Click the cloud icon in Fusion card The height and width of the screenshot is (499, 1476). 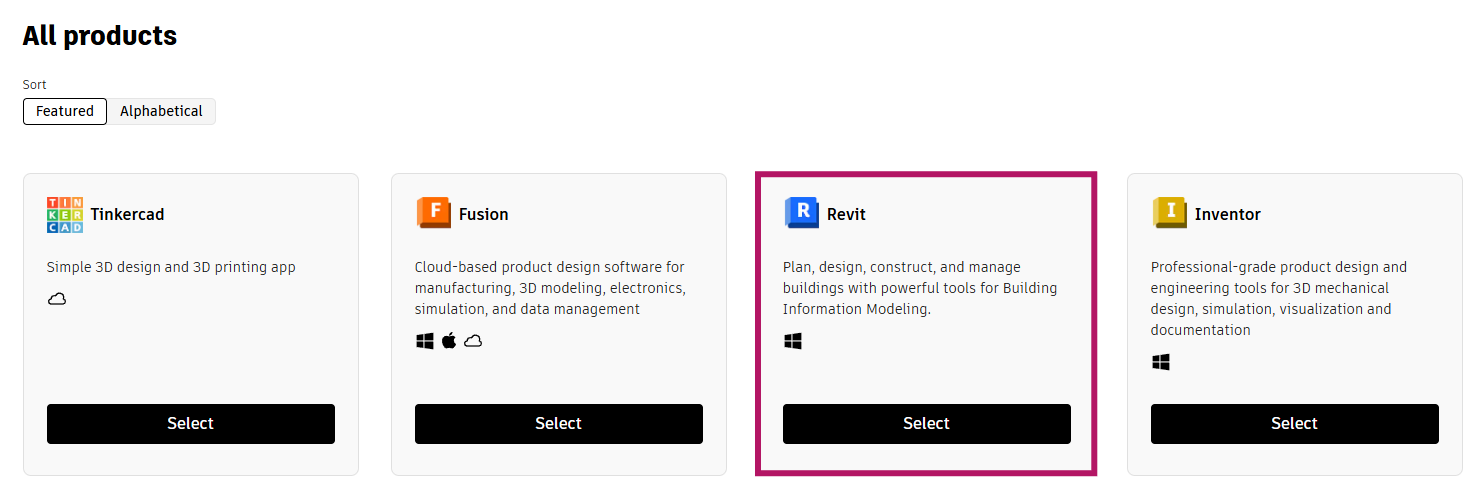[473, 341]
